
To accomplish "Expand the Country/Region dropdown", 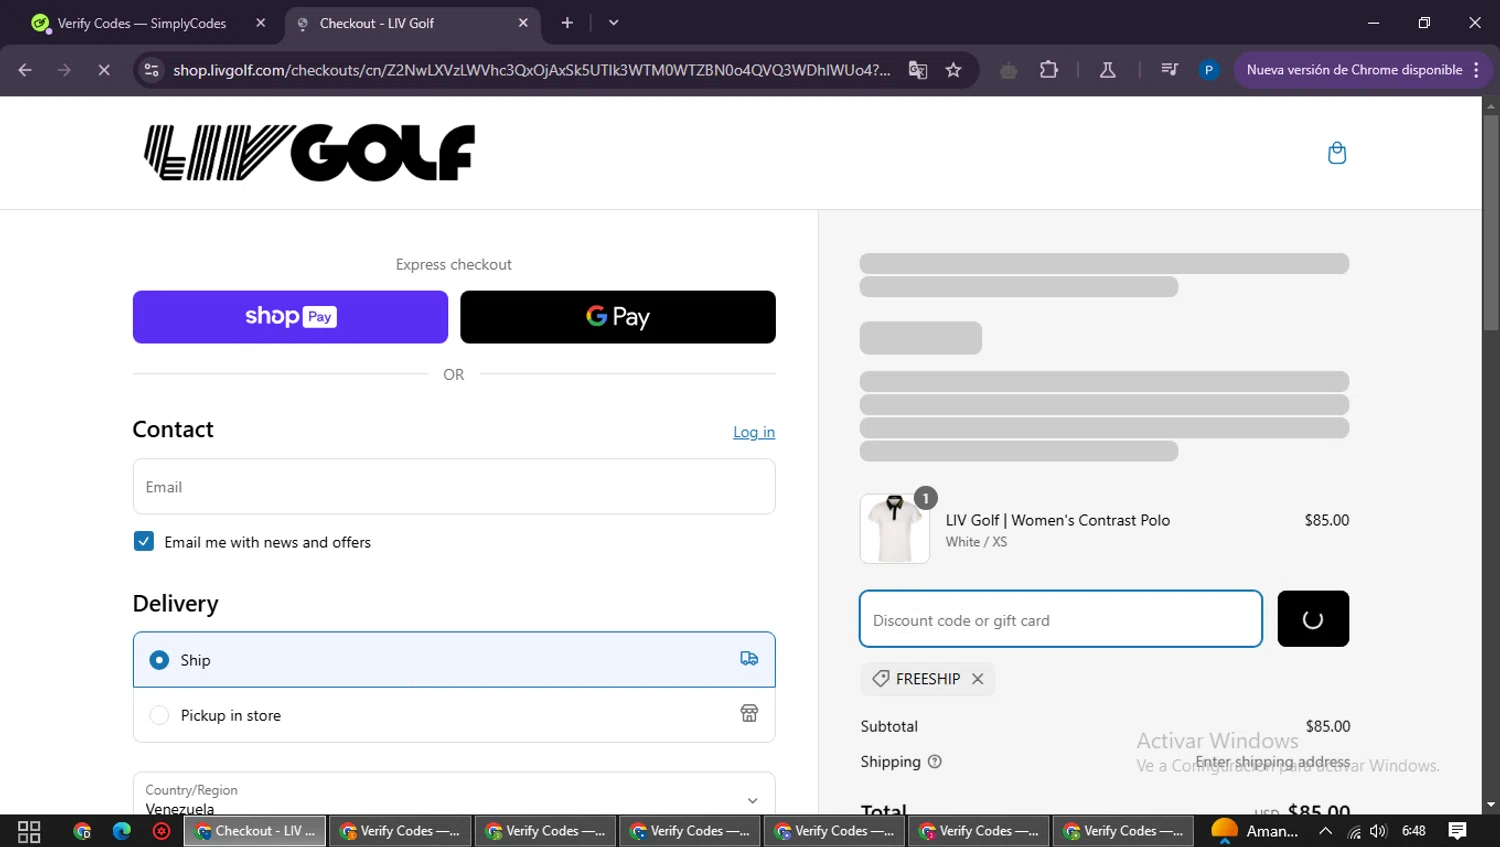I will click(x=454, y=797).
